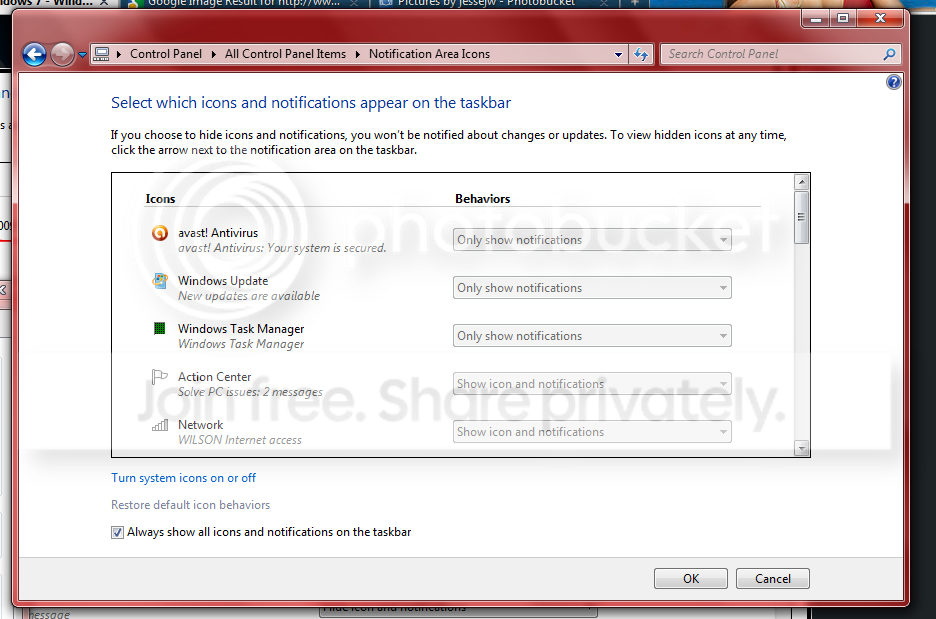Click the Network signal bars icon
Image resolution: width=936 pixels, height=619 pixels.
pyautogui.click(x=159, y=424)
